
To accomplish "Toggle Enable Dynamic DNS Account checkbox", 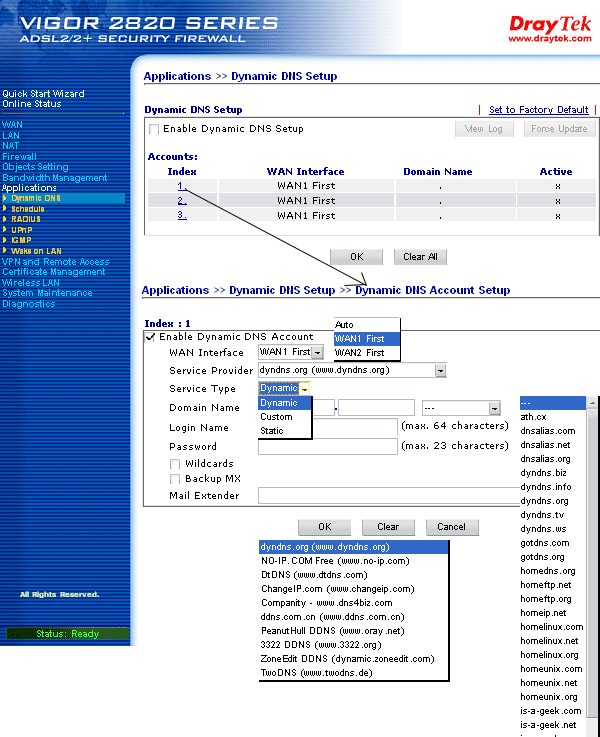I will click(x=150, y=337).
